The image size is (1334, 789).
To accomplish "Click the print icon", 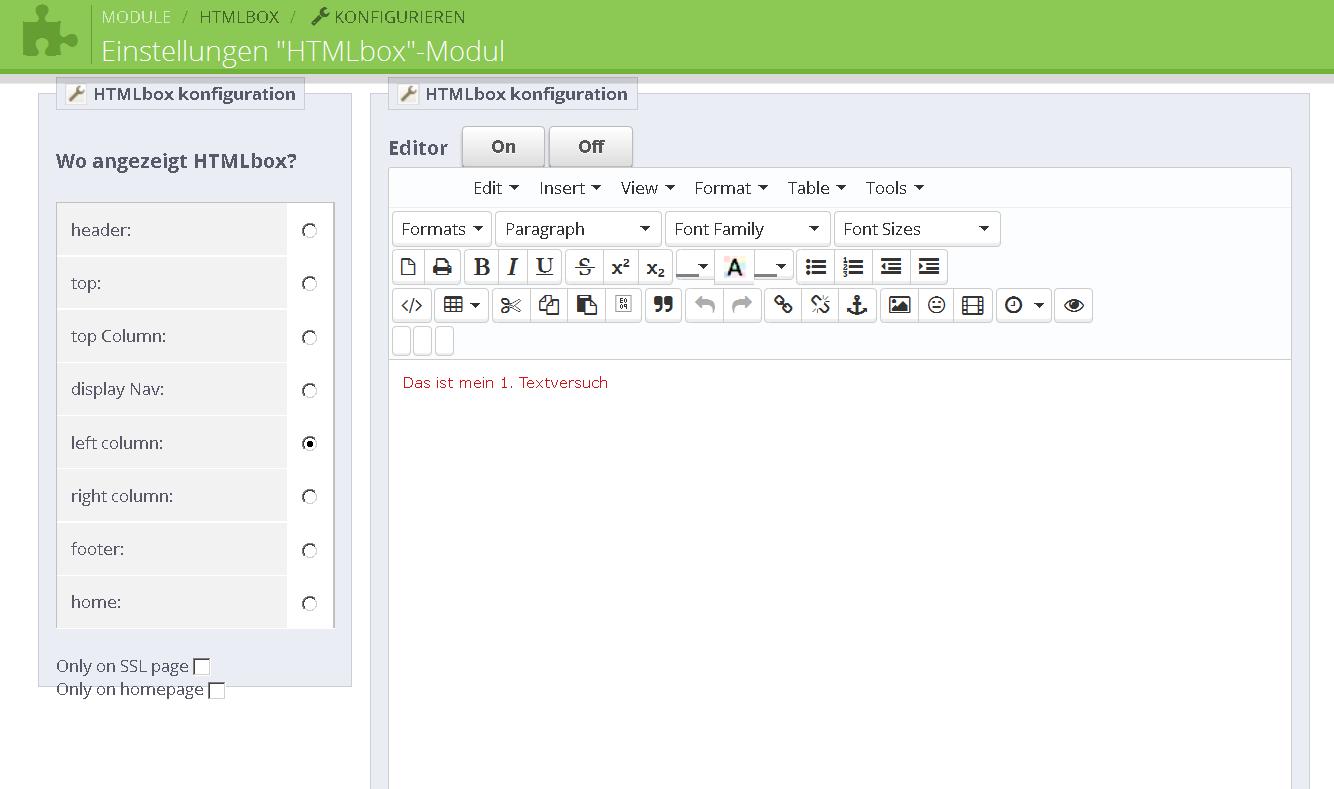I will [x=442, y=267].
